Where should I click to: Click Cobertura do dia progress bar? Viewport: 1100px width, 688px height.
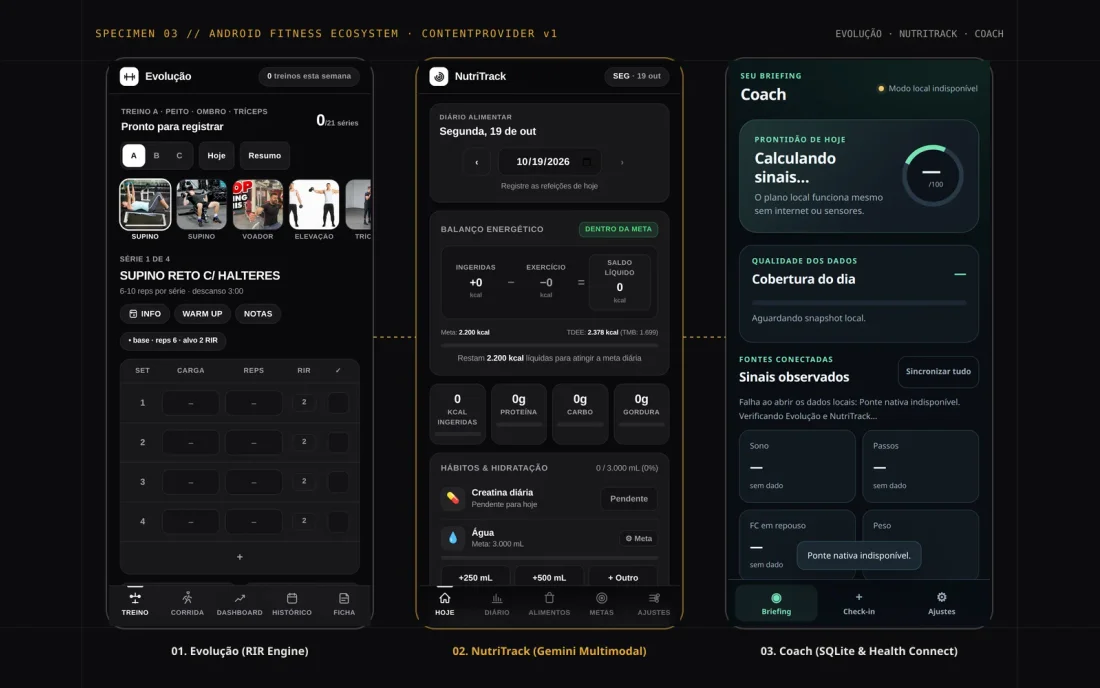(x=859, y=303)
